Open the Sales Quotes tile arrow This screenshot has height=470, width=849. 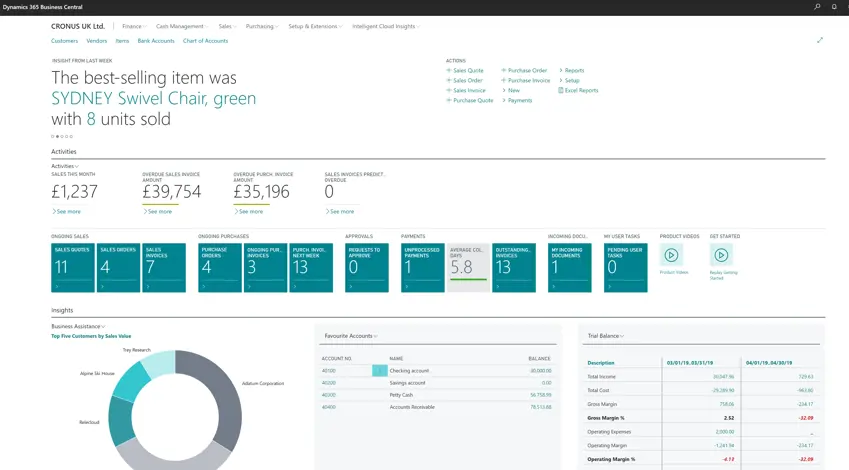coord(56,286)
